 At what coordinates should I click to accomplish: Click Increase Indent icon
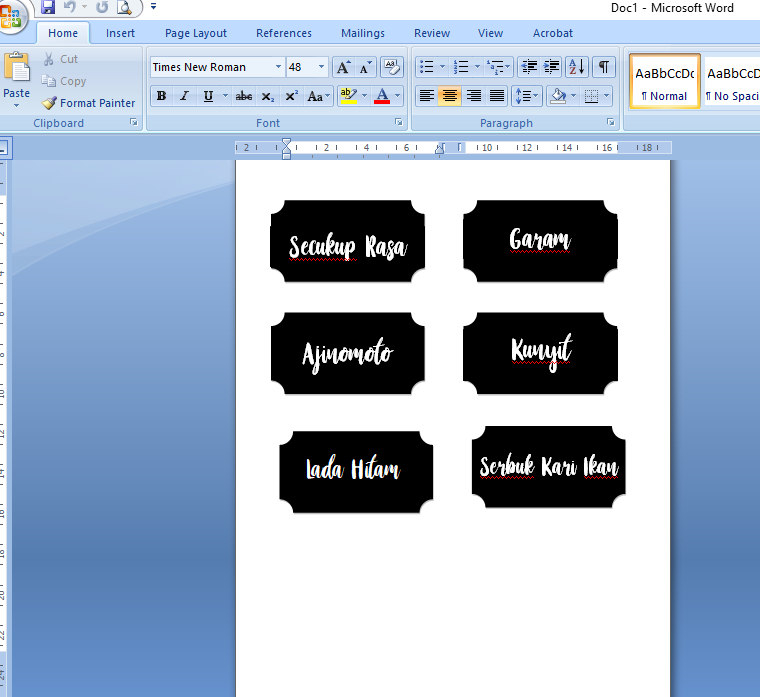pos(551,67)
